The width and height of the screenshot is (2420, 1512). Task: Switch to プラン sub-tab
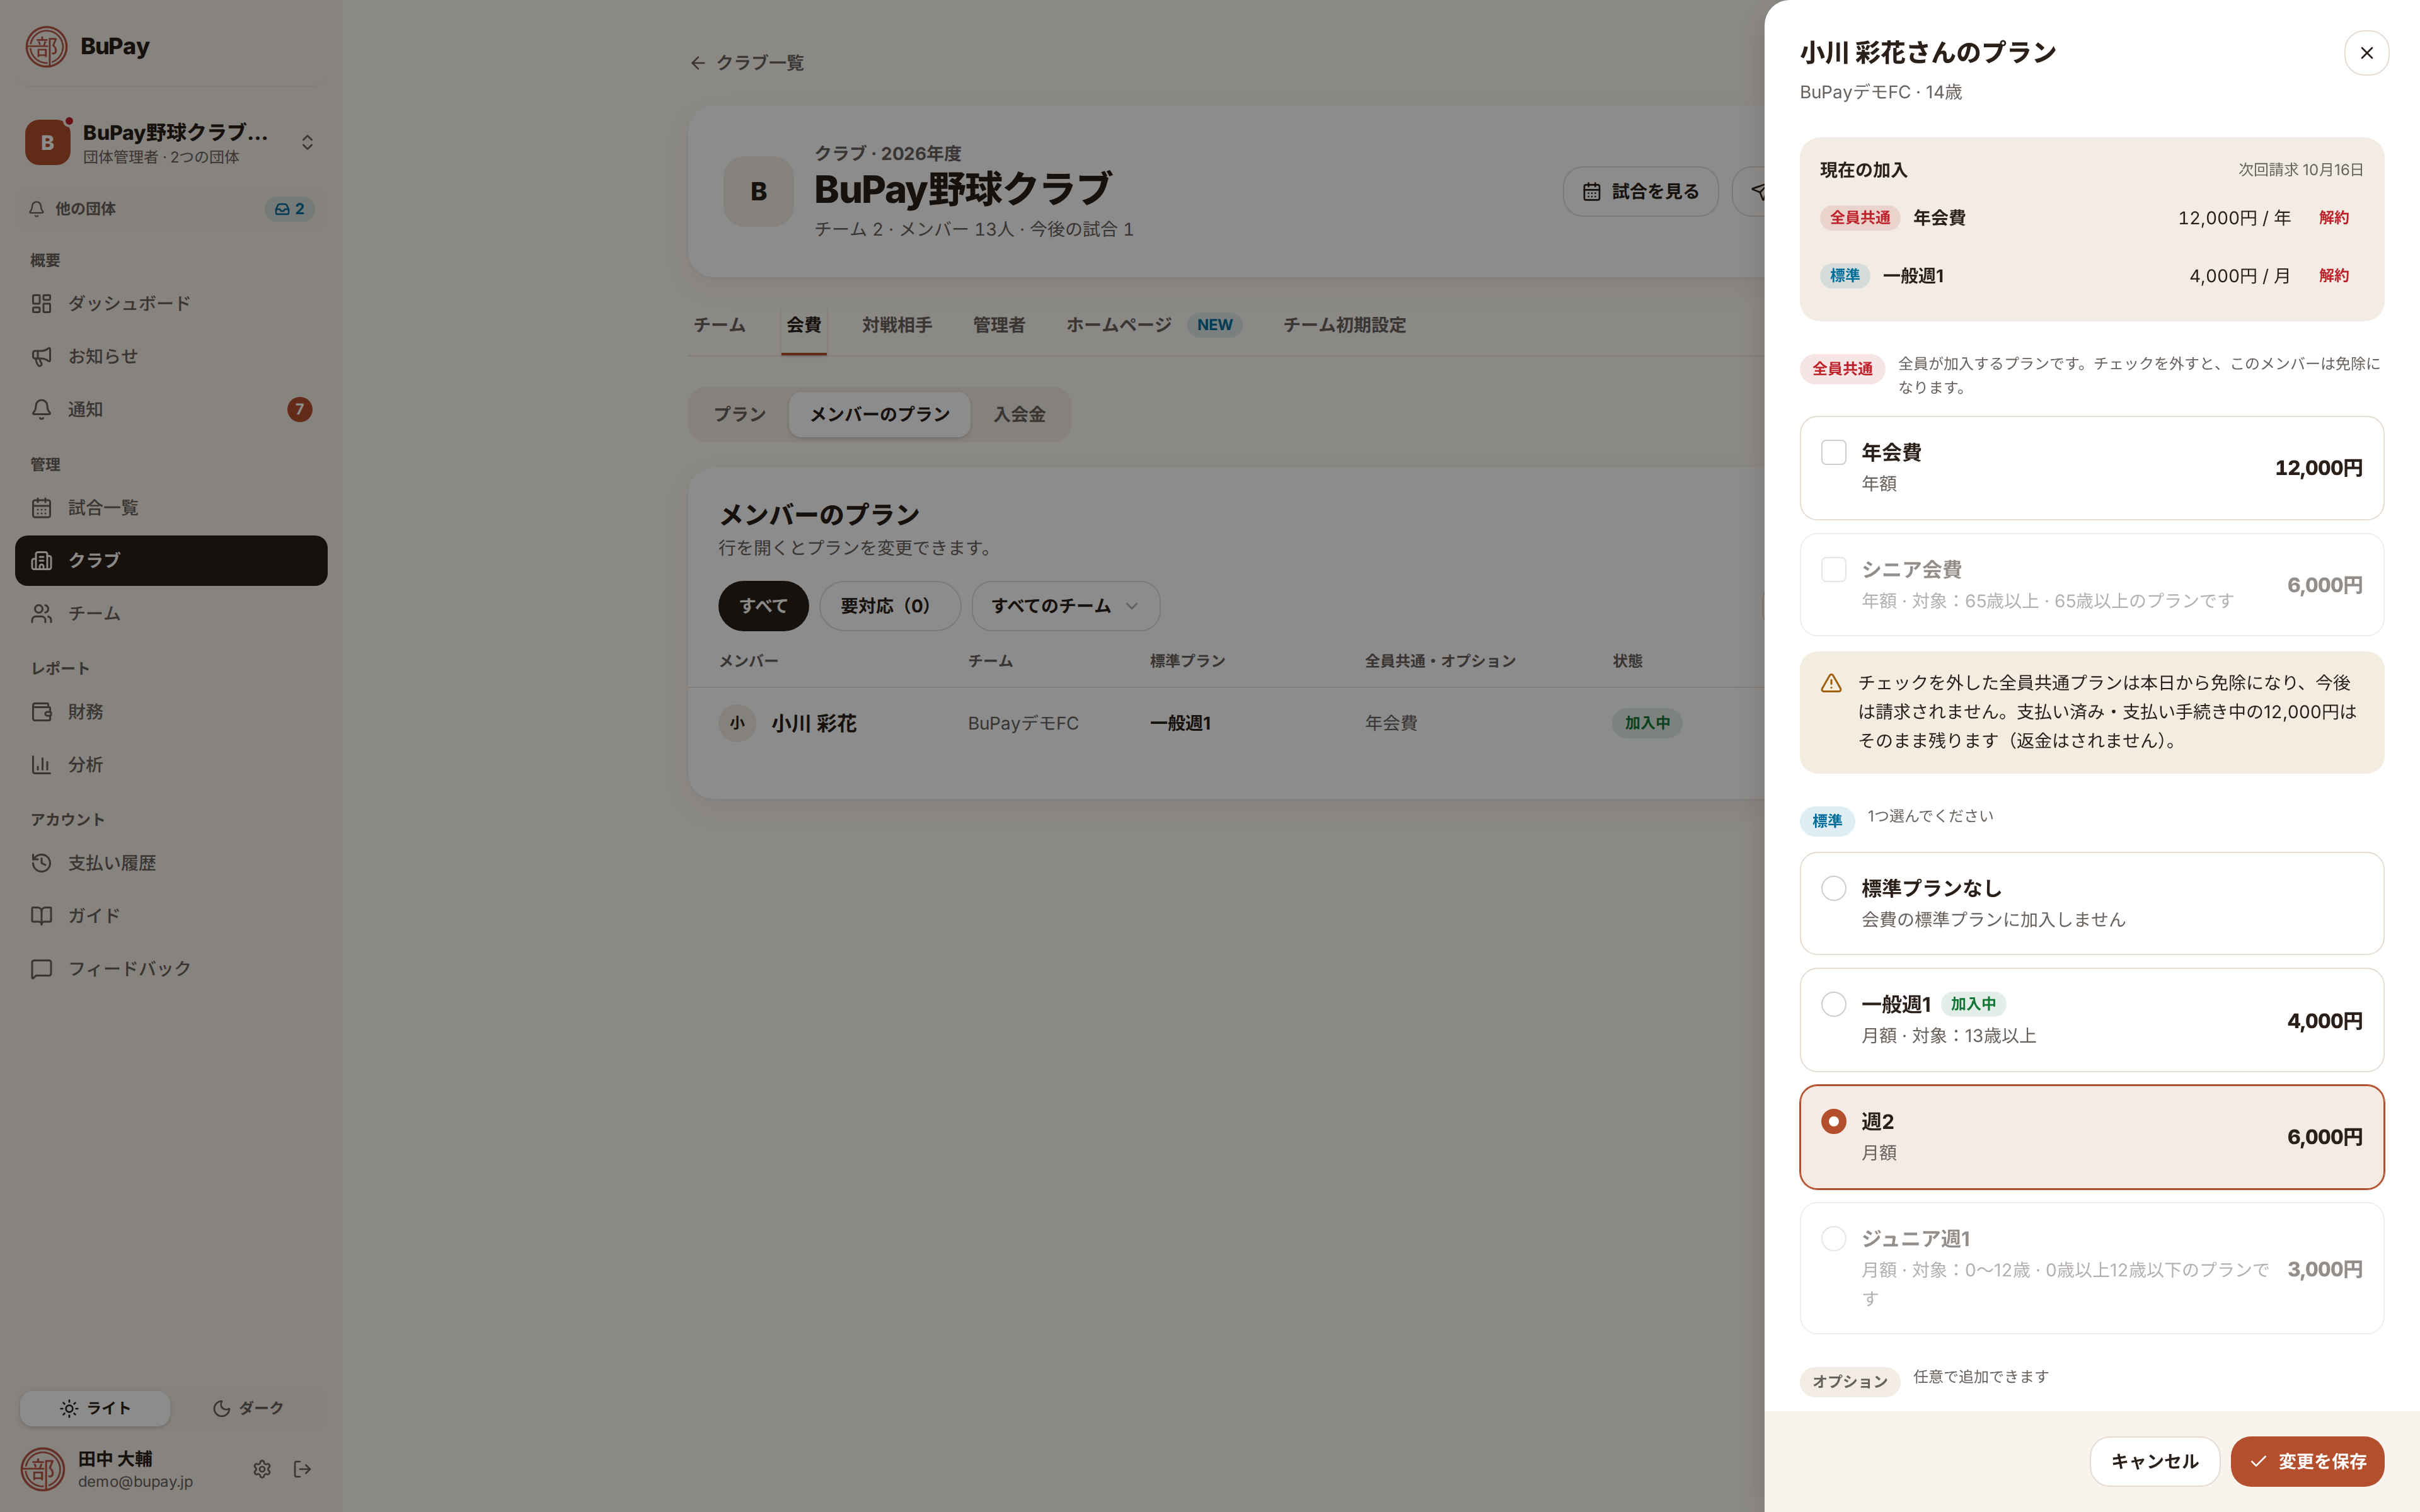pyautogui.click(x=739, y=414)
